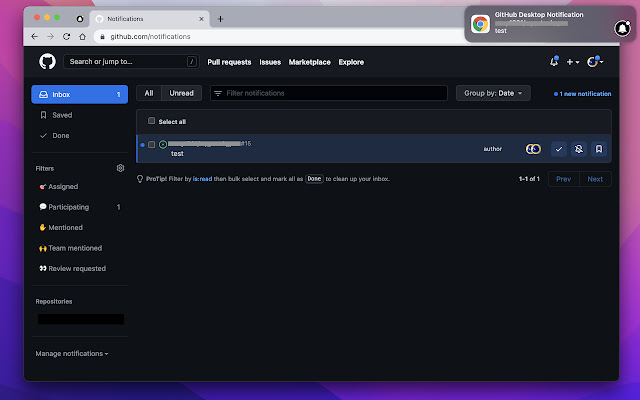Click the 1 new notification link
Screen dimensions: 640x400
[582, 94]
